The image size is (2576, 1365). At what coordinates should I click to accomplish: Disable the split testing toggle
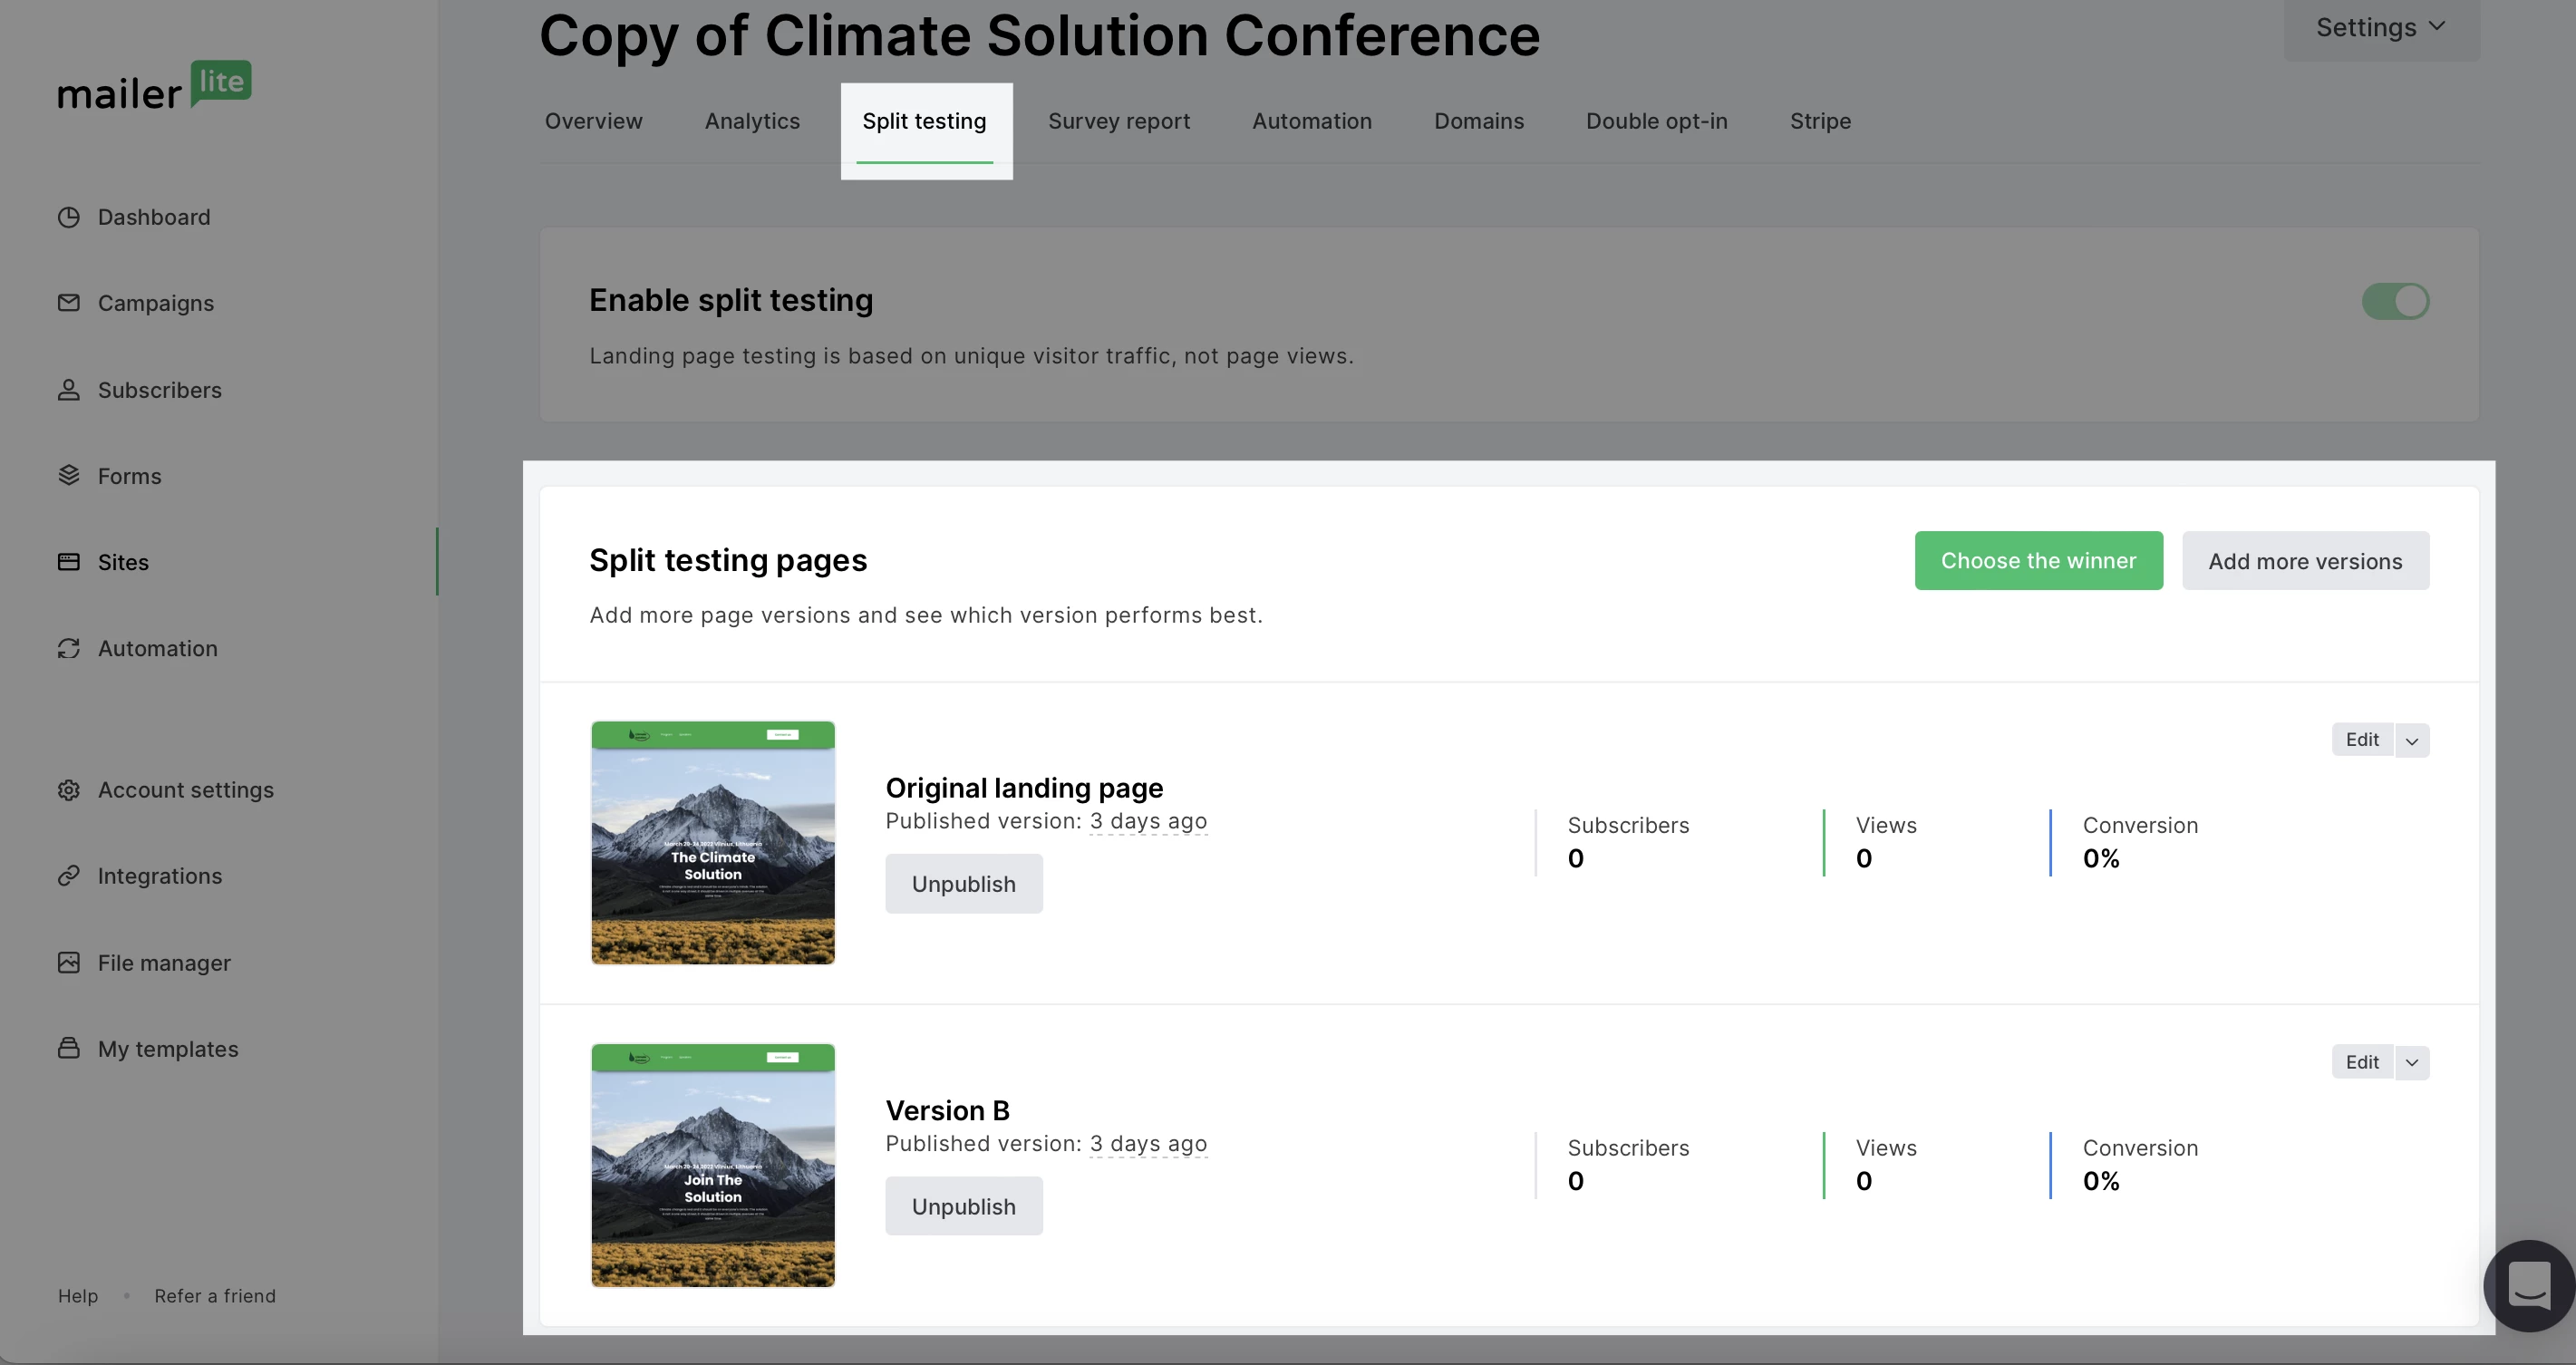[x=2395, y=301]
